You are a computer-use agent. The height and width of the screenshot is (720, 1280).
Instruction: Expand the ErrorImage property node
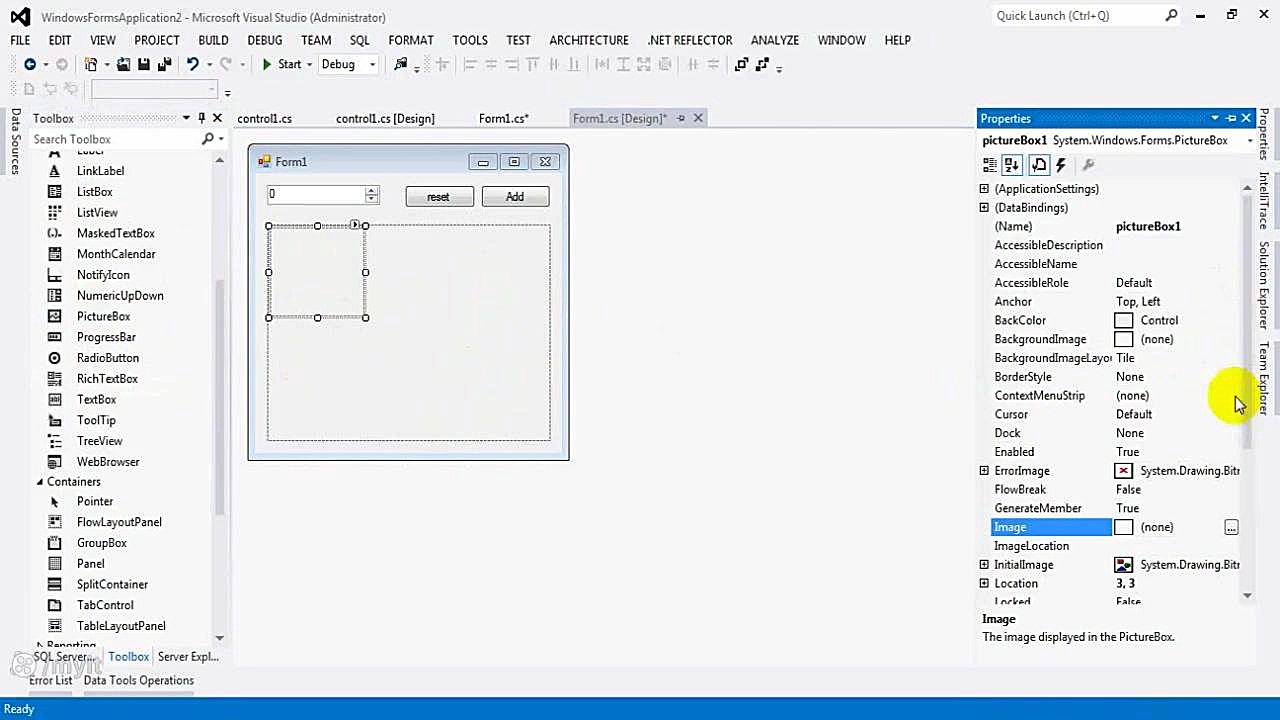(984, 471)
